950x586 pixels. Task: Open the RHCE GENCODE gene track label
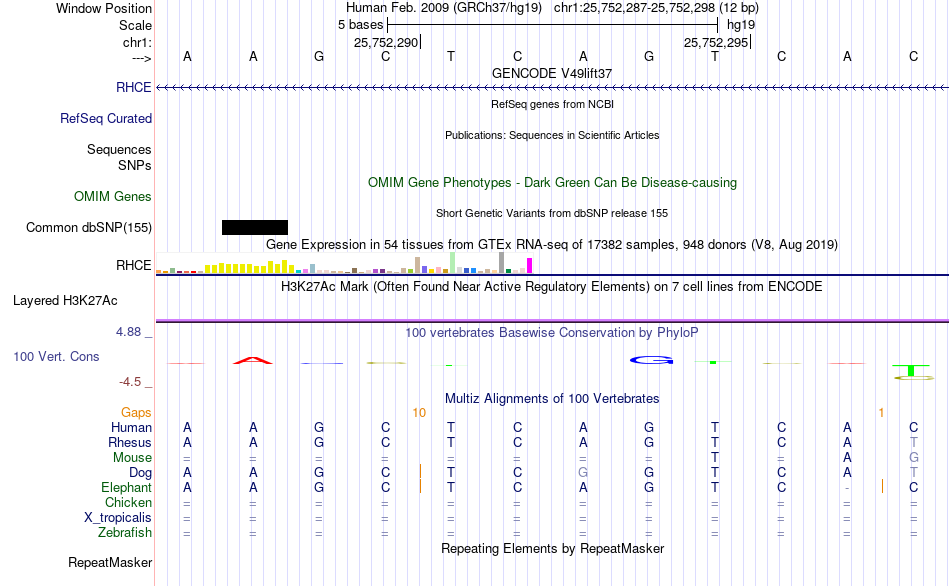coord(133,87)
